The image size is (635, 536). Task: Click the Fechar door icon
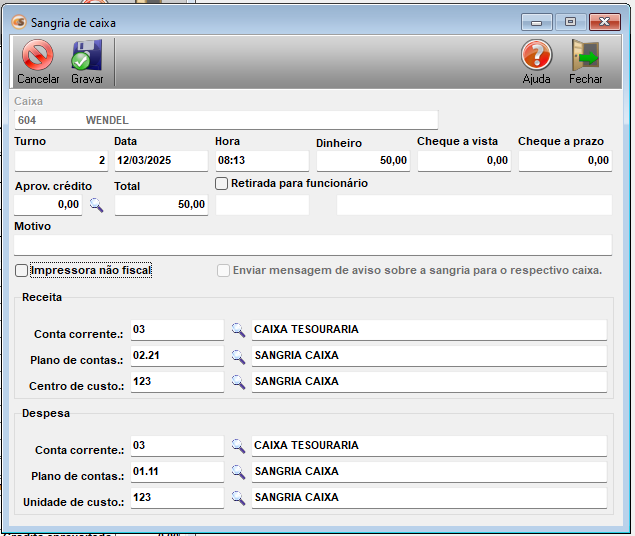585,56
